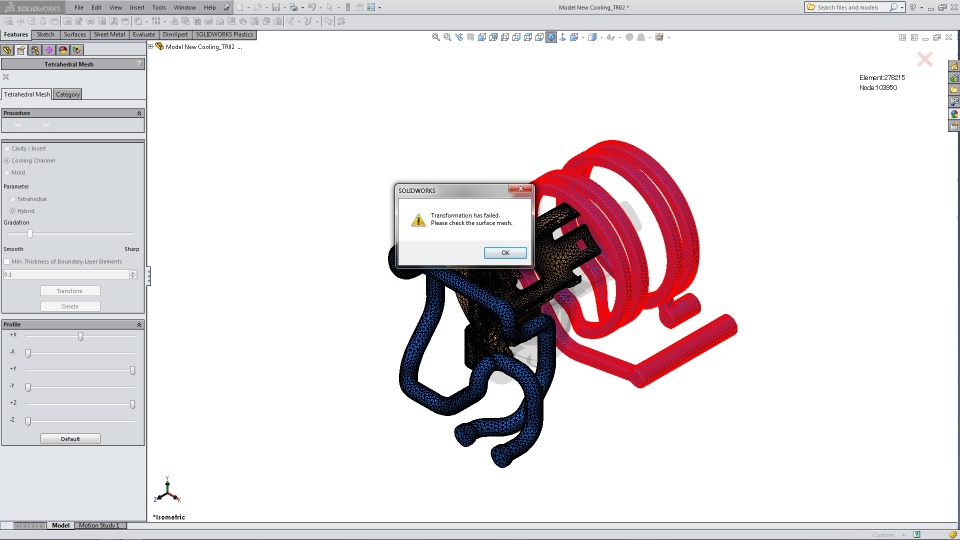
Task: Click the Transform button
Action: click(70, 291)
